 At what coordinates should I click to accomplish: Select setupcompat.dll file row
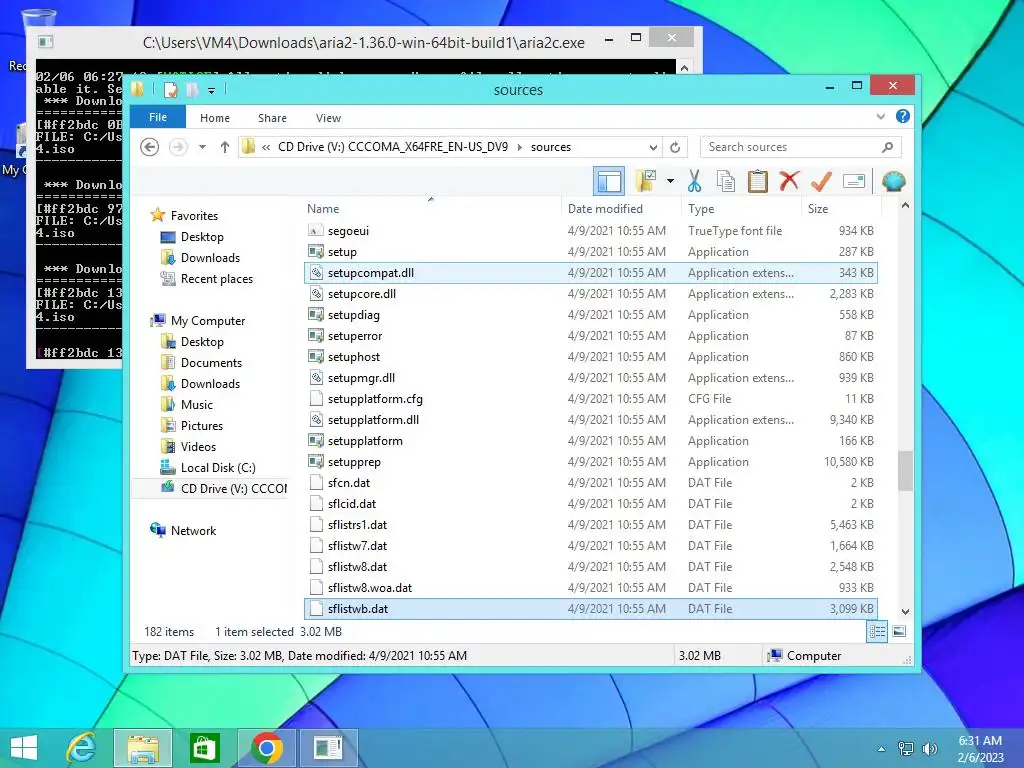tap(590, 272)
